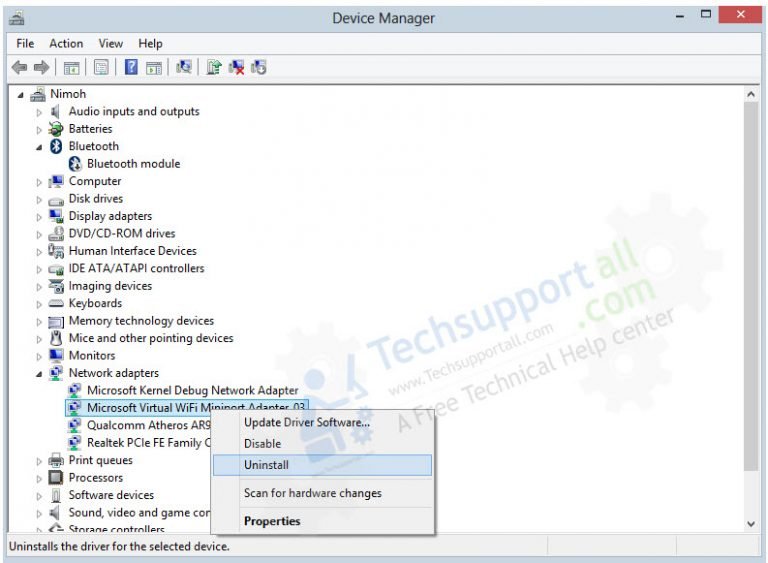768x563 pixels.
Task: Open the Action menu
Action: pos(66,44)
